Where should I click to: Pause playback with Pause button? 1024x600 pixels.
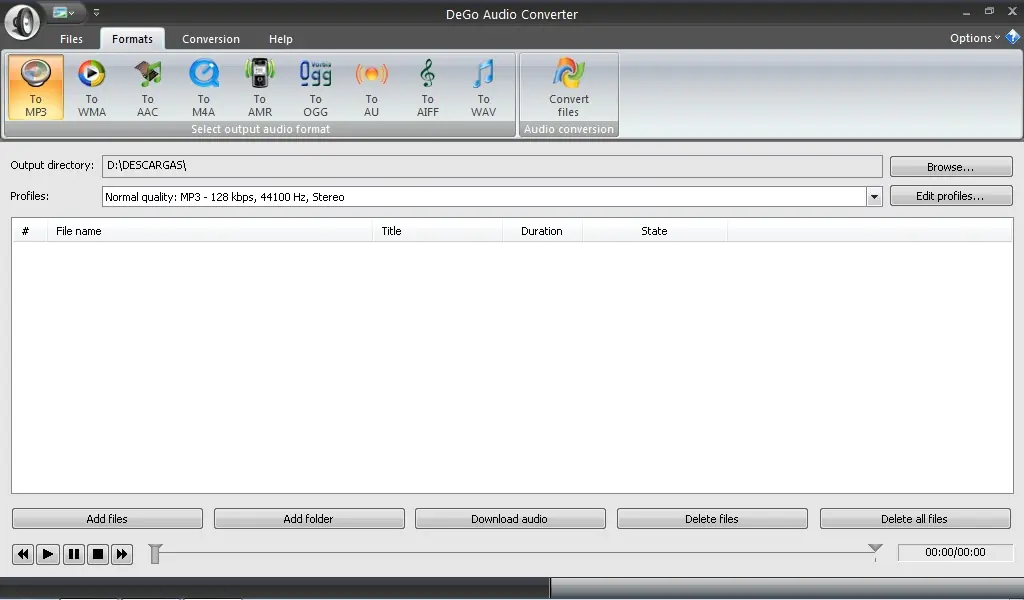pos(73,554)
